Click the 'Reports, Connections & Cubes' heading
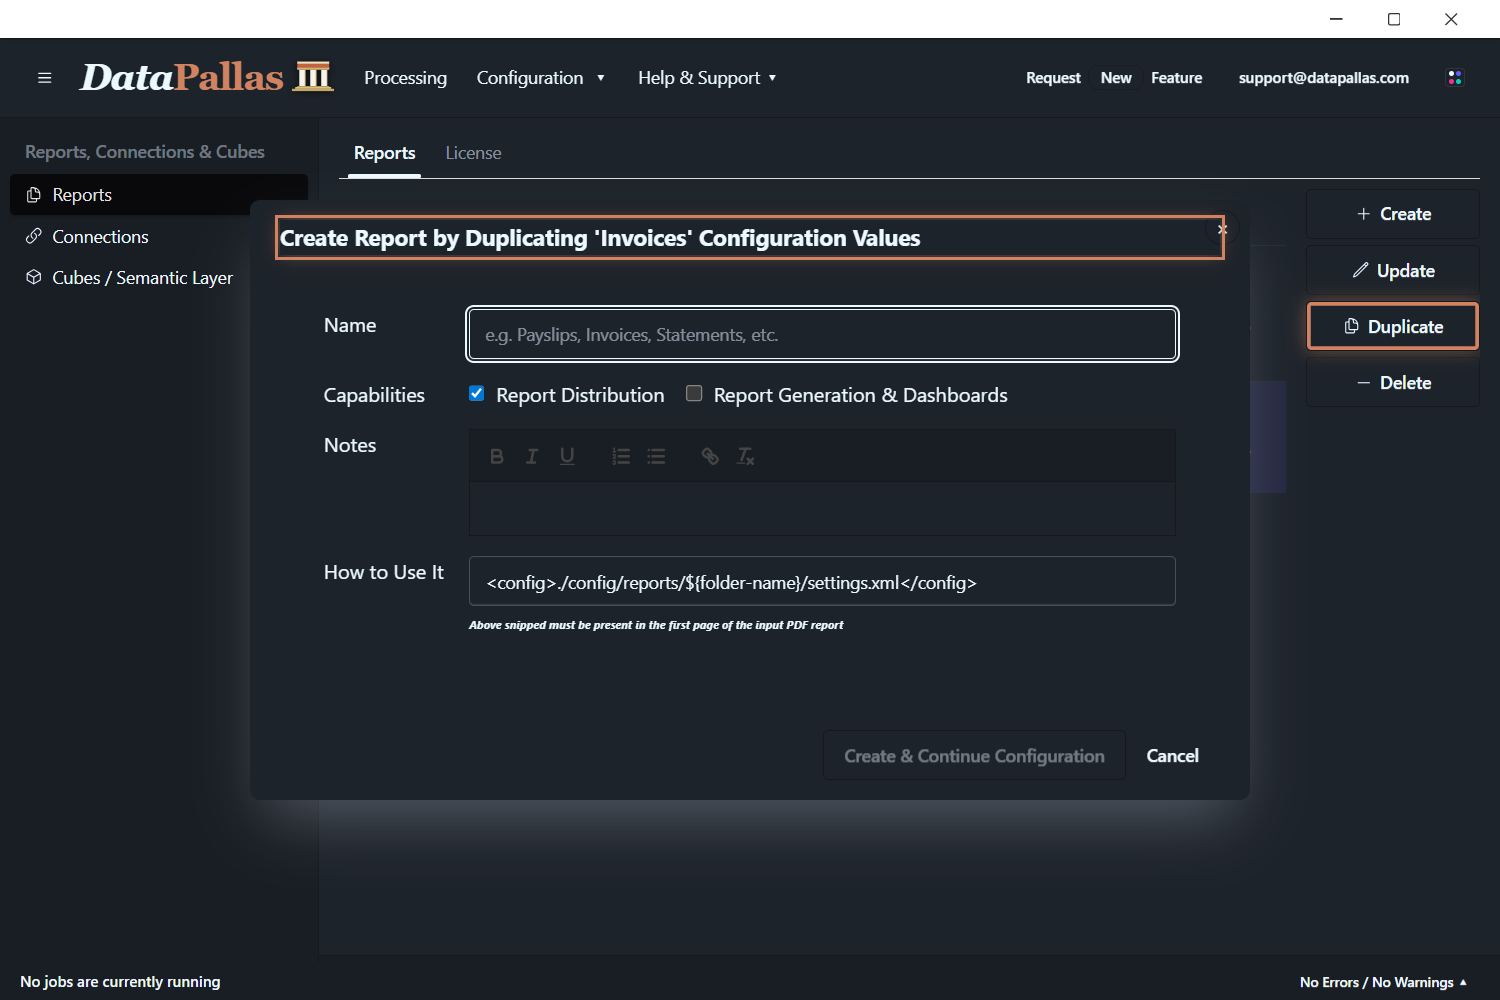 [x=145, y=152]
